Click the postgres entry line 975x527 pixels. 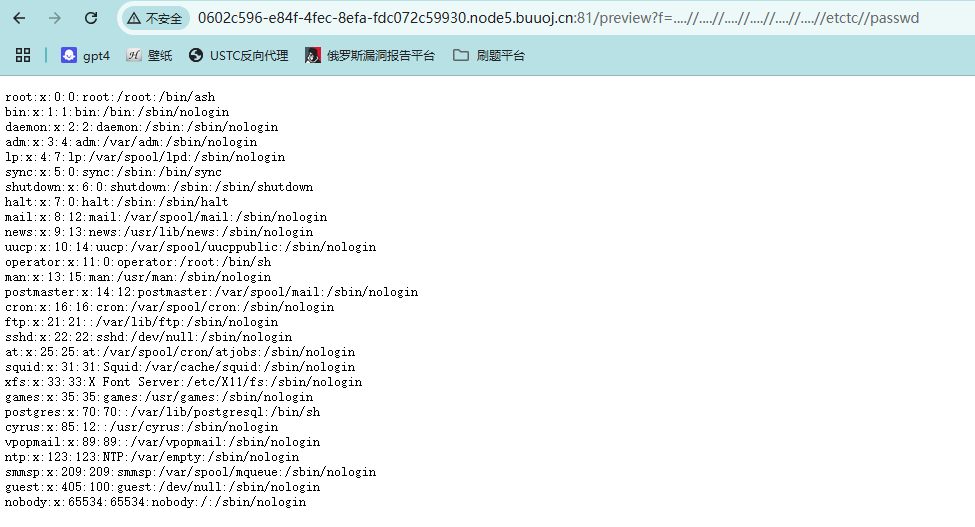point(162,412)
